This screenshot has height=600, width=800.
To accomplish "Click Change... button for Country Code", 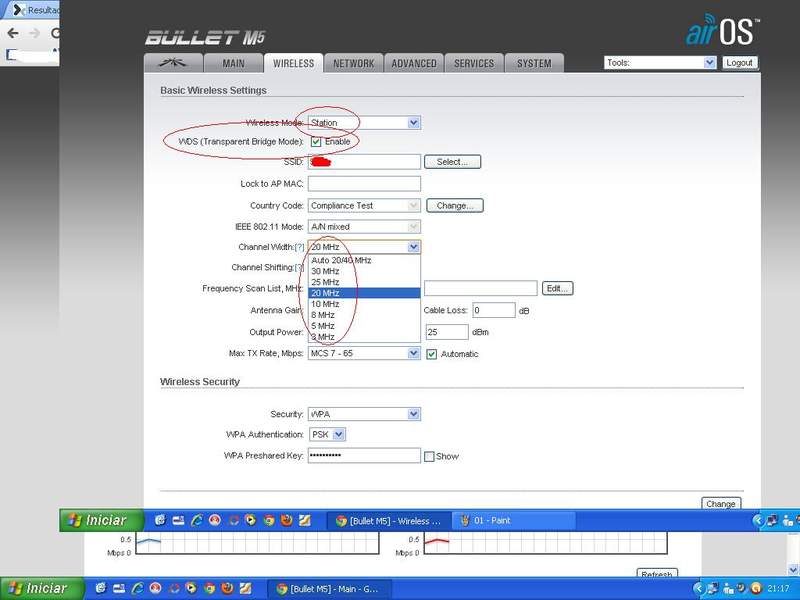I will (x=455, y=206).
